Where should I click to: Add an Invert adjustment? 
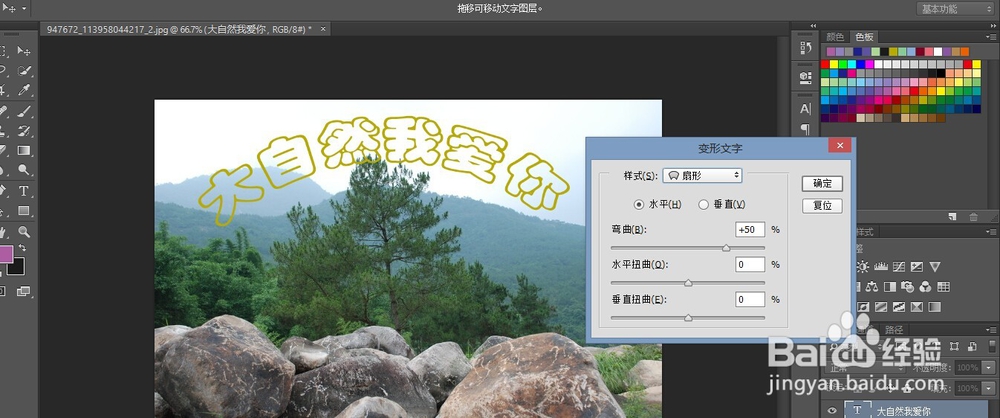click(863, 307)
